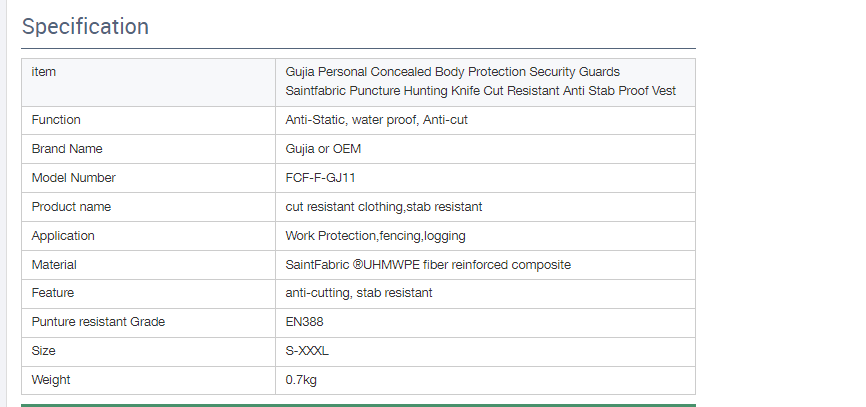This screenshot has width=866, height=407.
Task: Select the 0.7kg weight value
Action: pos(301,380)
